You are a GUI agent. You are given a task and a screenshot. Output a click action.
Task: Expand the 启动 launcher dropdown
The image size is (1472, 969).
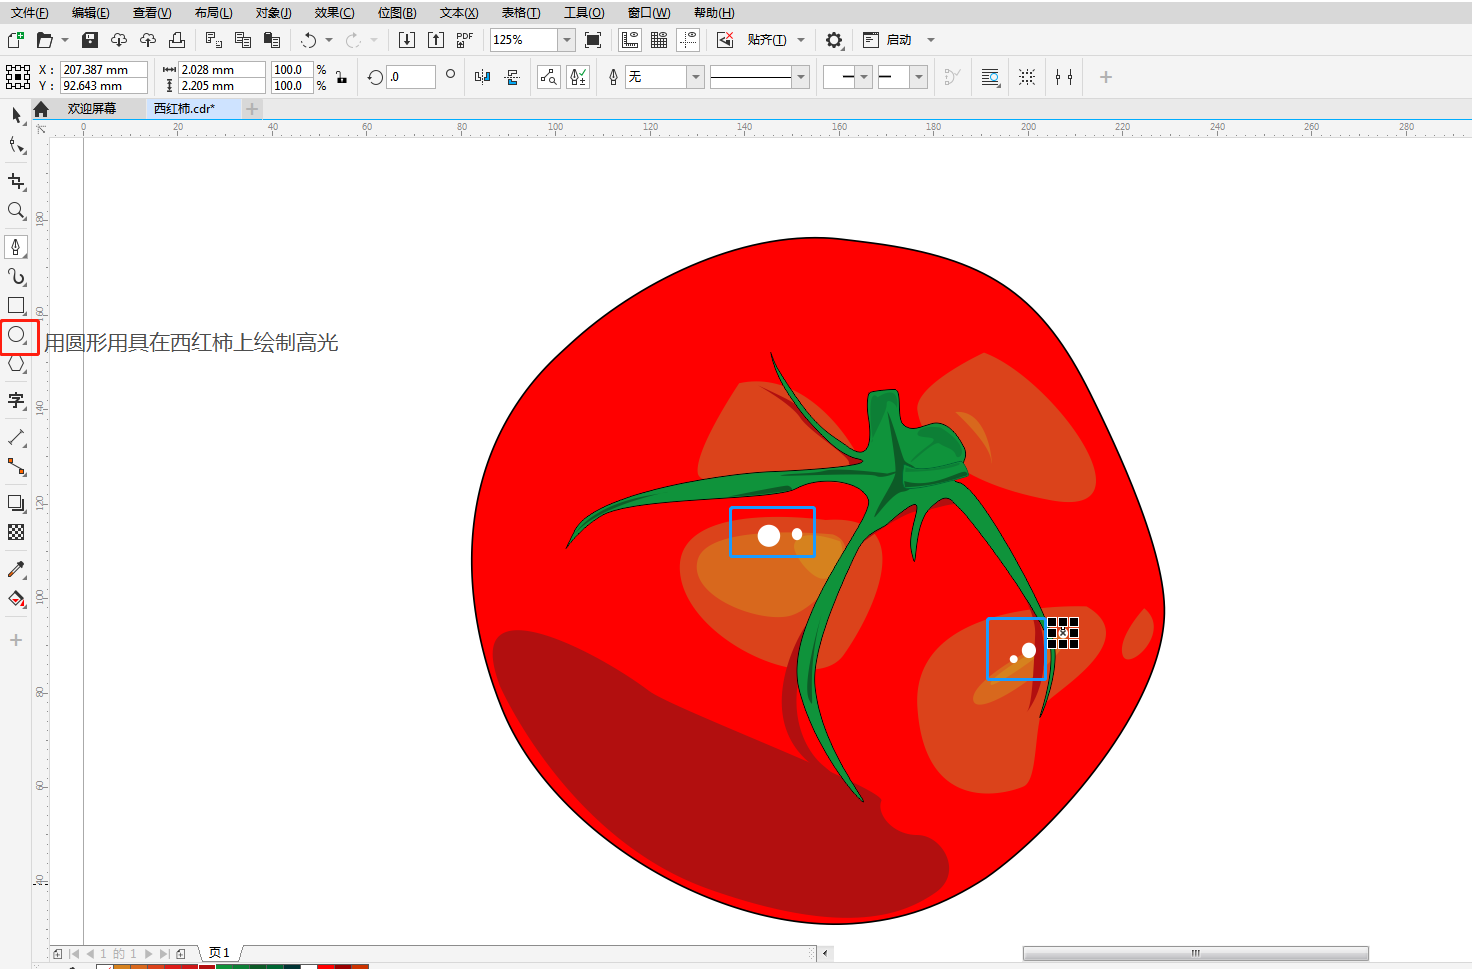coord(931,40)
